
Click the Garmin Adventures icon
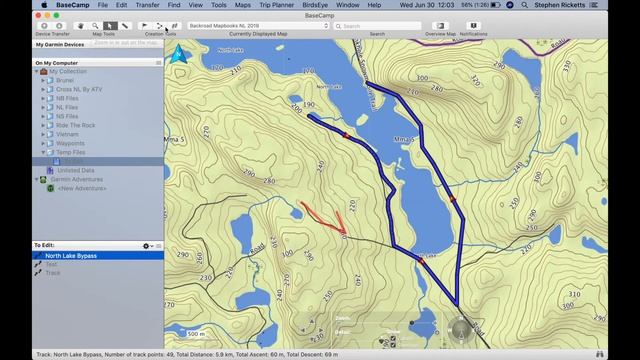43,179
